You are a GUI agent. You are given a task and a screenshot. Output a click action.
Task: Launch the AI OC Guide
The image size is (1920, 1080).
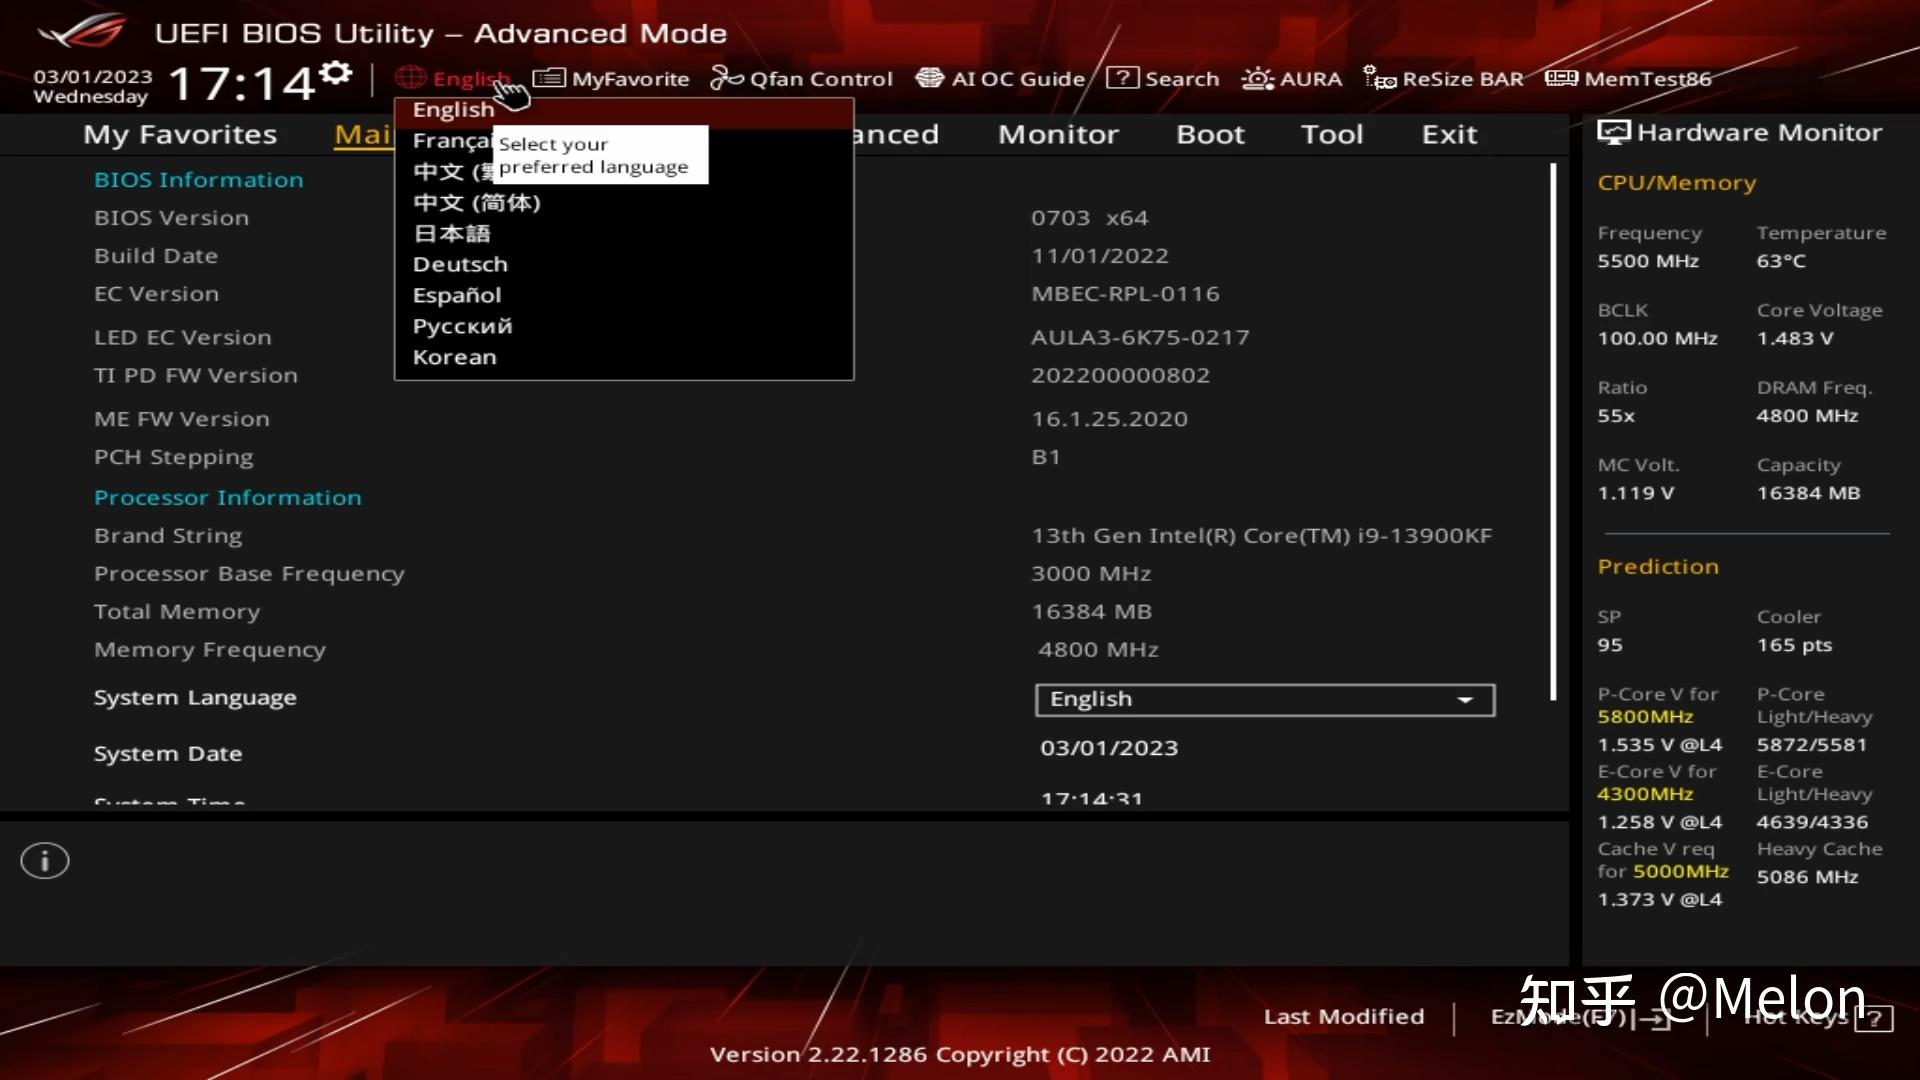click(x=1000, y=78)
